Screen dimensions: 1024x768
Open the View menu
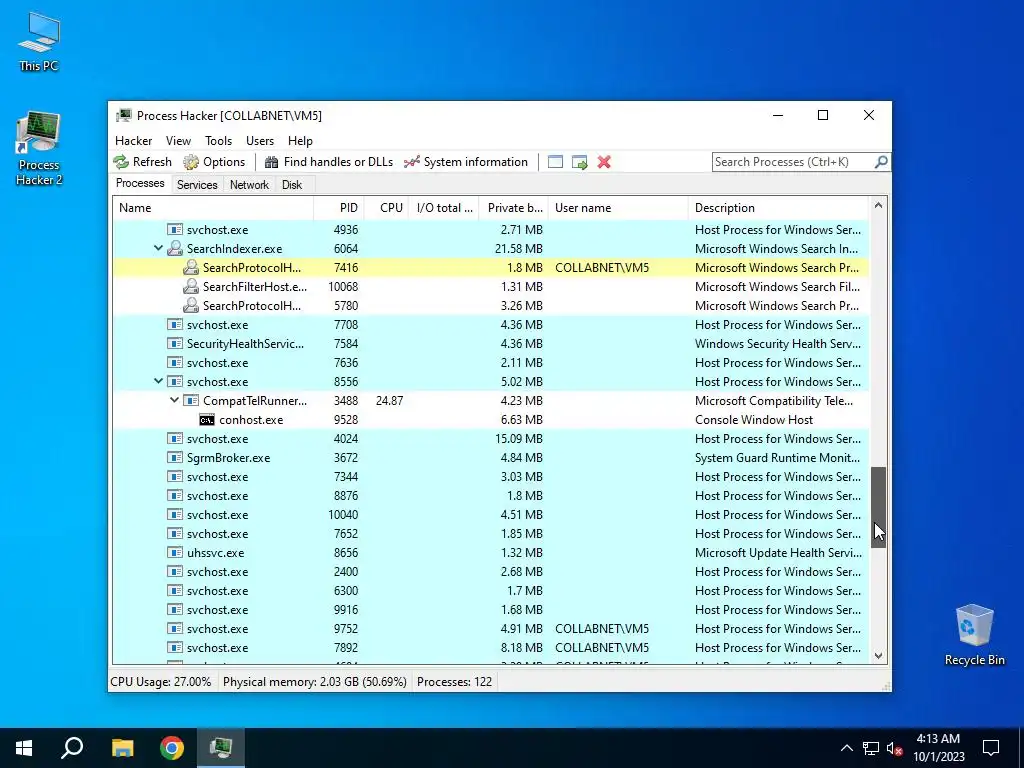point(178,140)
